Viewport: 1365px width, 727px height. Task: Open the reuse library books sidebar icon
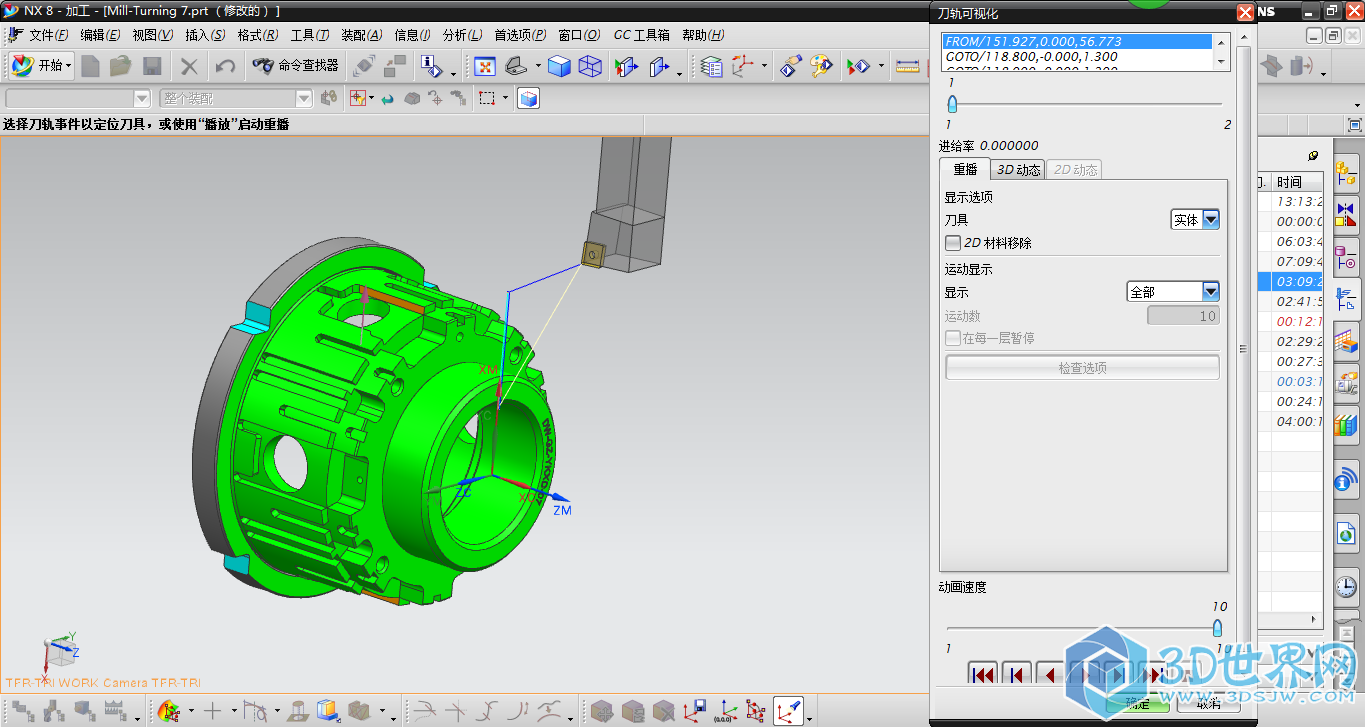pos(1346,427)
